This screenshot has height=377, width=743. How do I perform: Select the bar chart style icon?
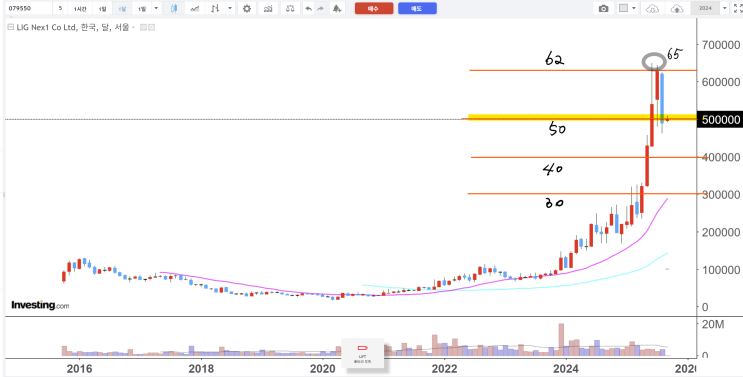(x=216, y=9)
